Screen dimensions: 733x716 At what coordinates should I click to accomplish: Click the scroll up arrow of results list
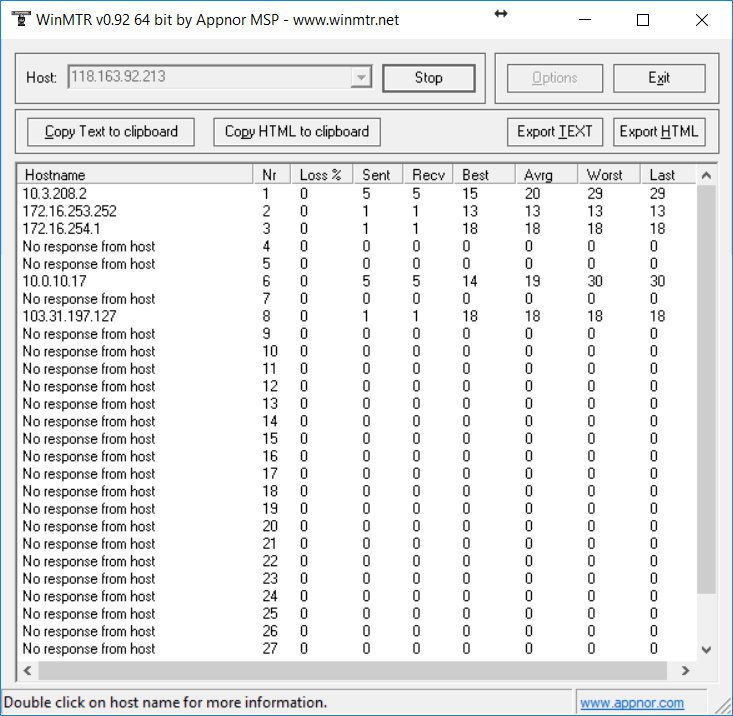point(706,175)
